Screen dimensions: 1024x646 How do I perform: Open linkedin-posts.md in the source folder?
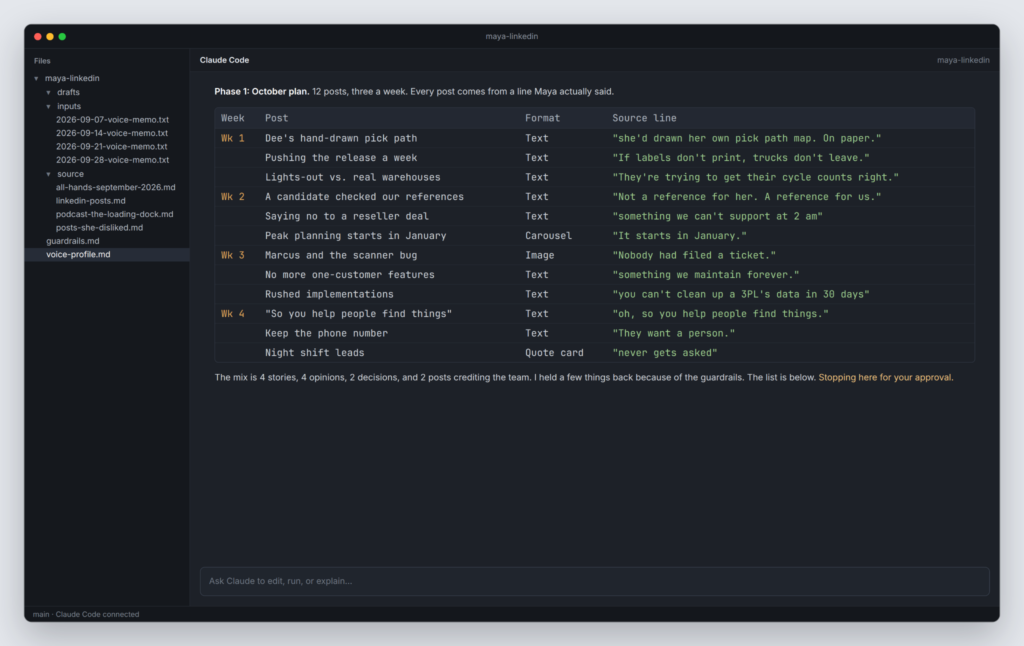coord(91,201)
